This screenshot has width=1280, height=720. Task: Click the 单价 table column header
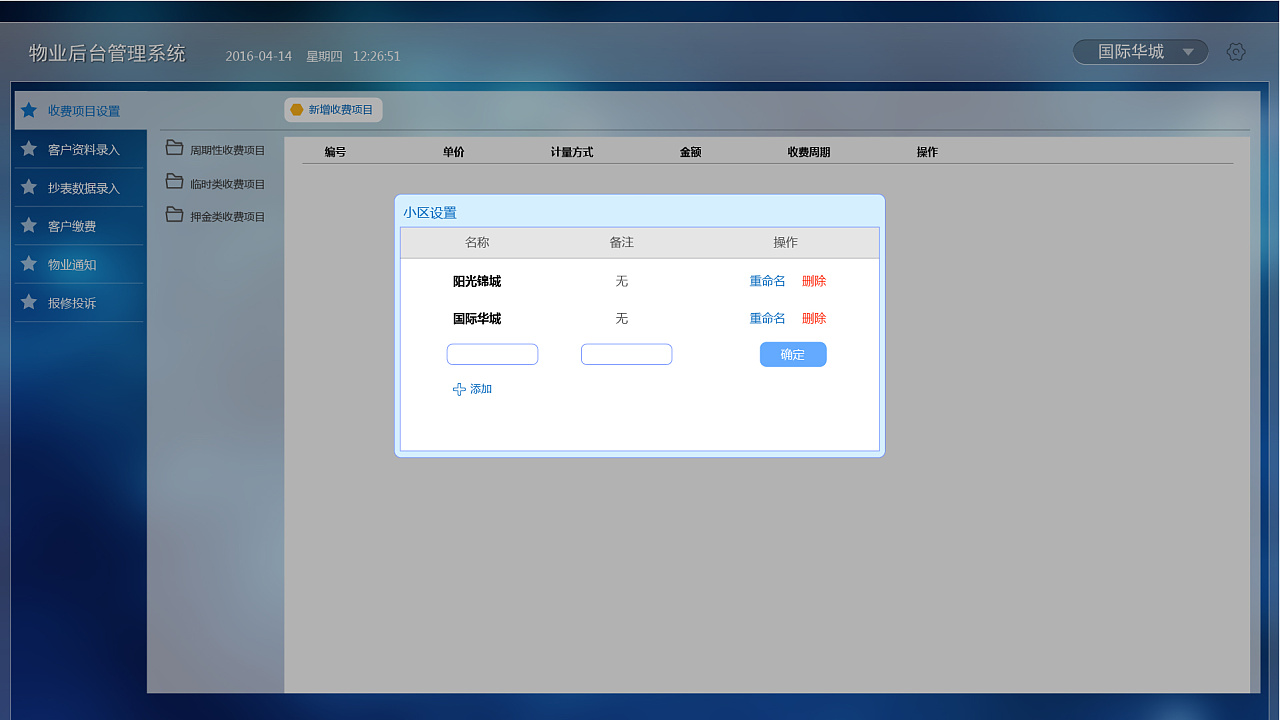click(x=453, y=152)
